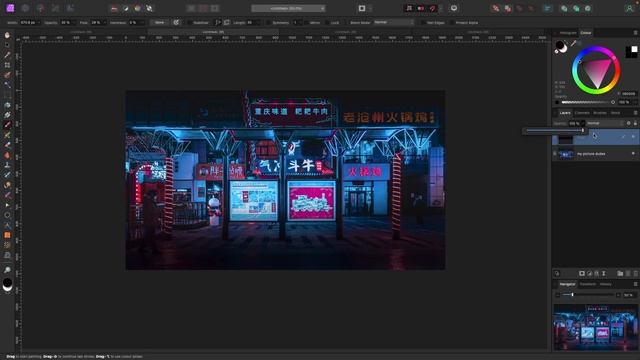Click the colour swatch at the tool panel bottom
The width and height of the screenshot is (640, 360).
tap(7, 282)
